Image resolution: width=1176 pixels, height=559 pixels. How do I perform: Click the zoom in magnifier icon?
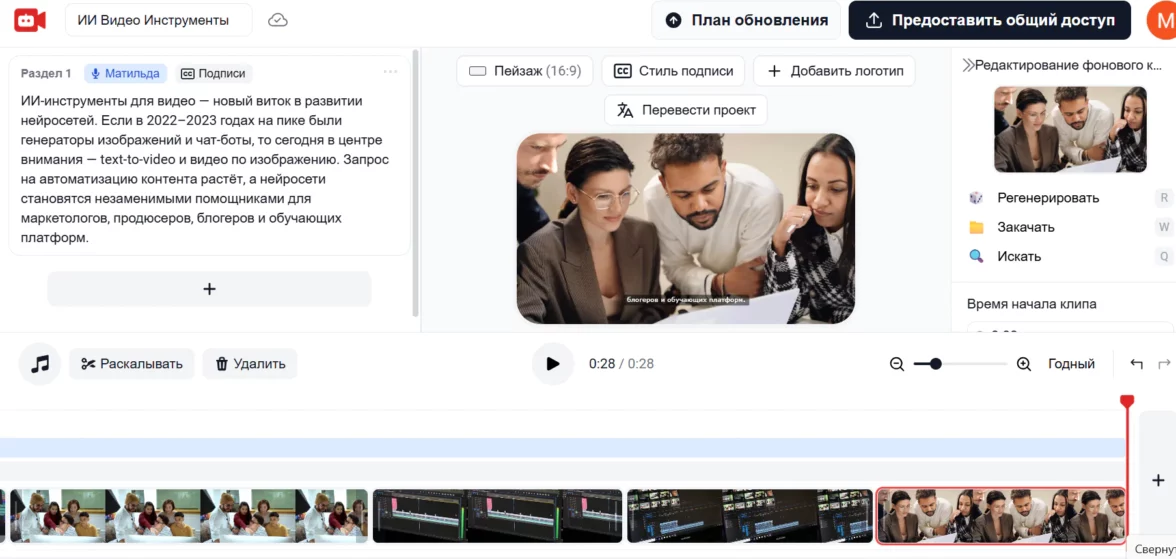(1023, 364)
